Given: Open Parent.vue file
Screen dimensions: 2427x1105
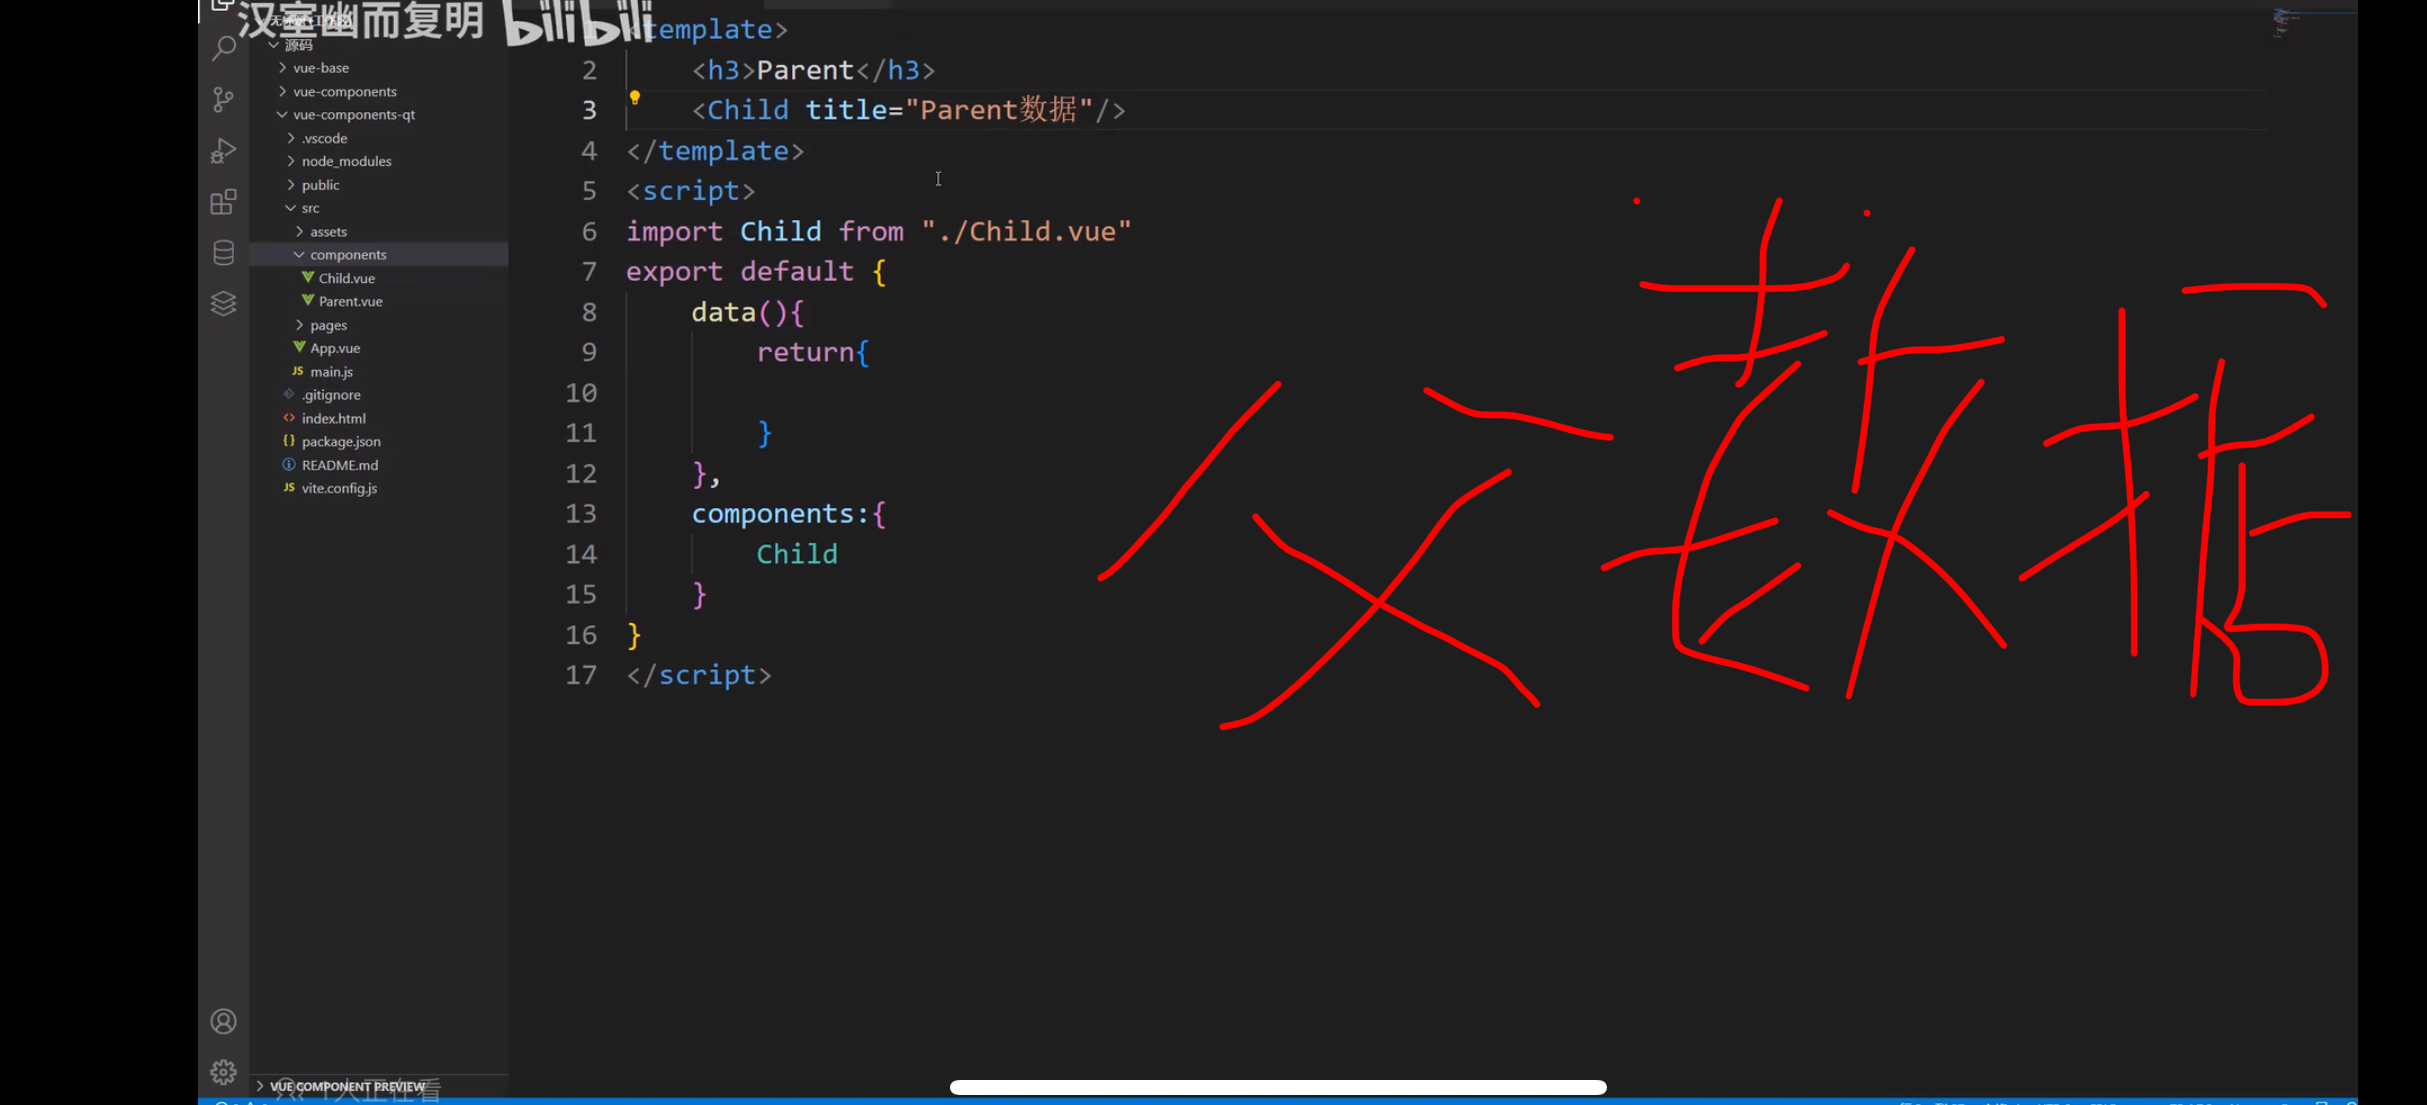Looking at the screenshot, I should pyautogui.click(x=350, y=301).
